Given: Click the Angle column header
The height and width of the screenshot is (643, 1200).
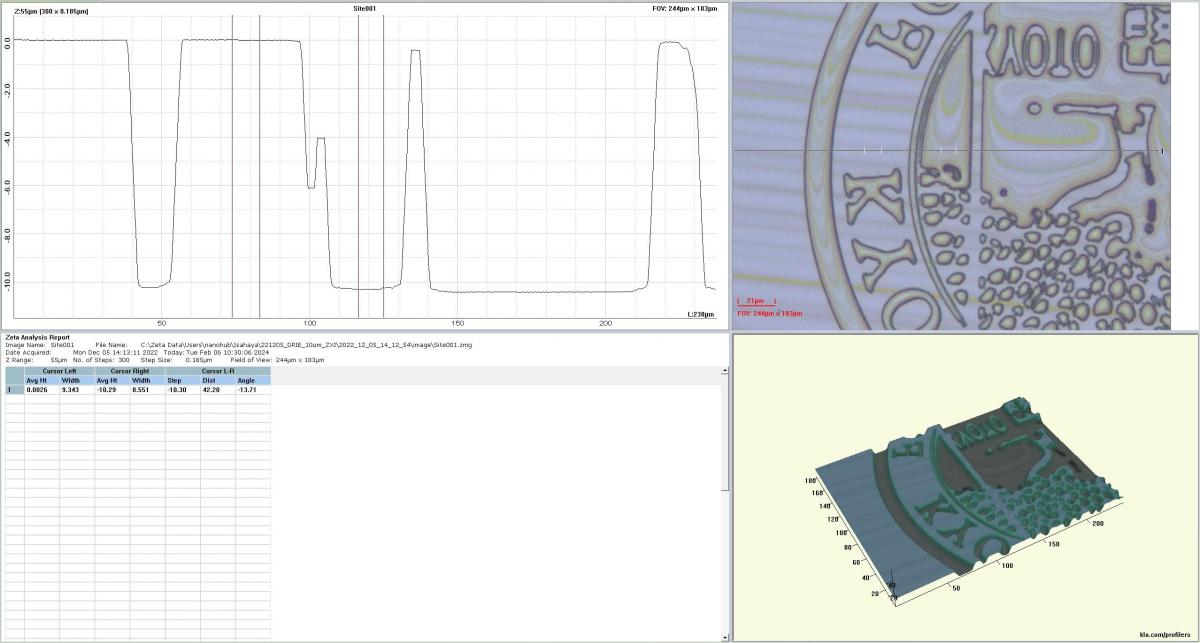Looking at the screenshot, I should 252,380.
